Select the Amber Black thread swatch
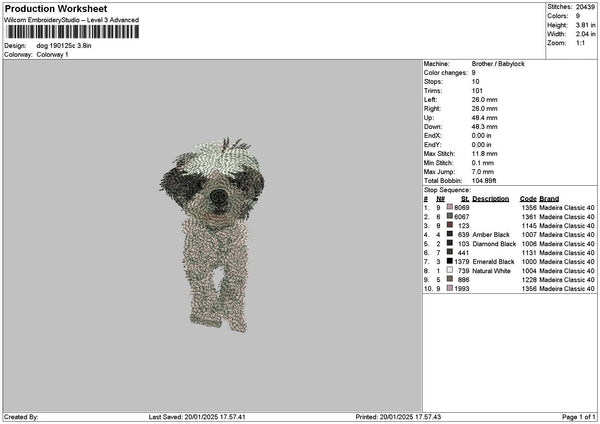The width and height of the screenshot is (600, 424). 450,234
